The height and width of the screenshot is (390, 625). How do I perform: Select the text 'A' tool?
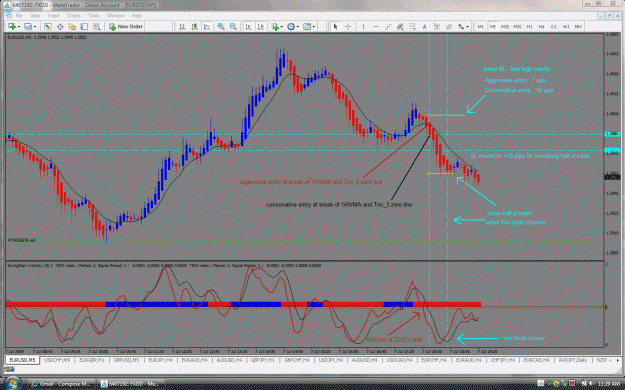pos(425,27)
